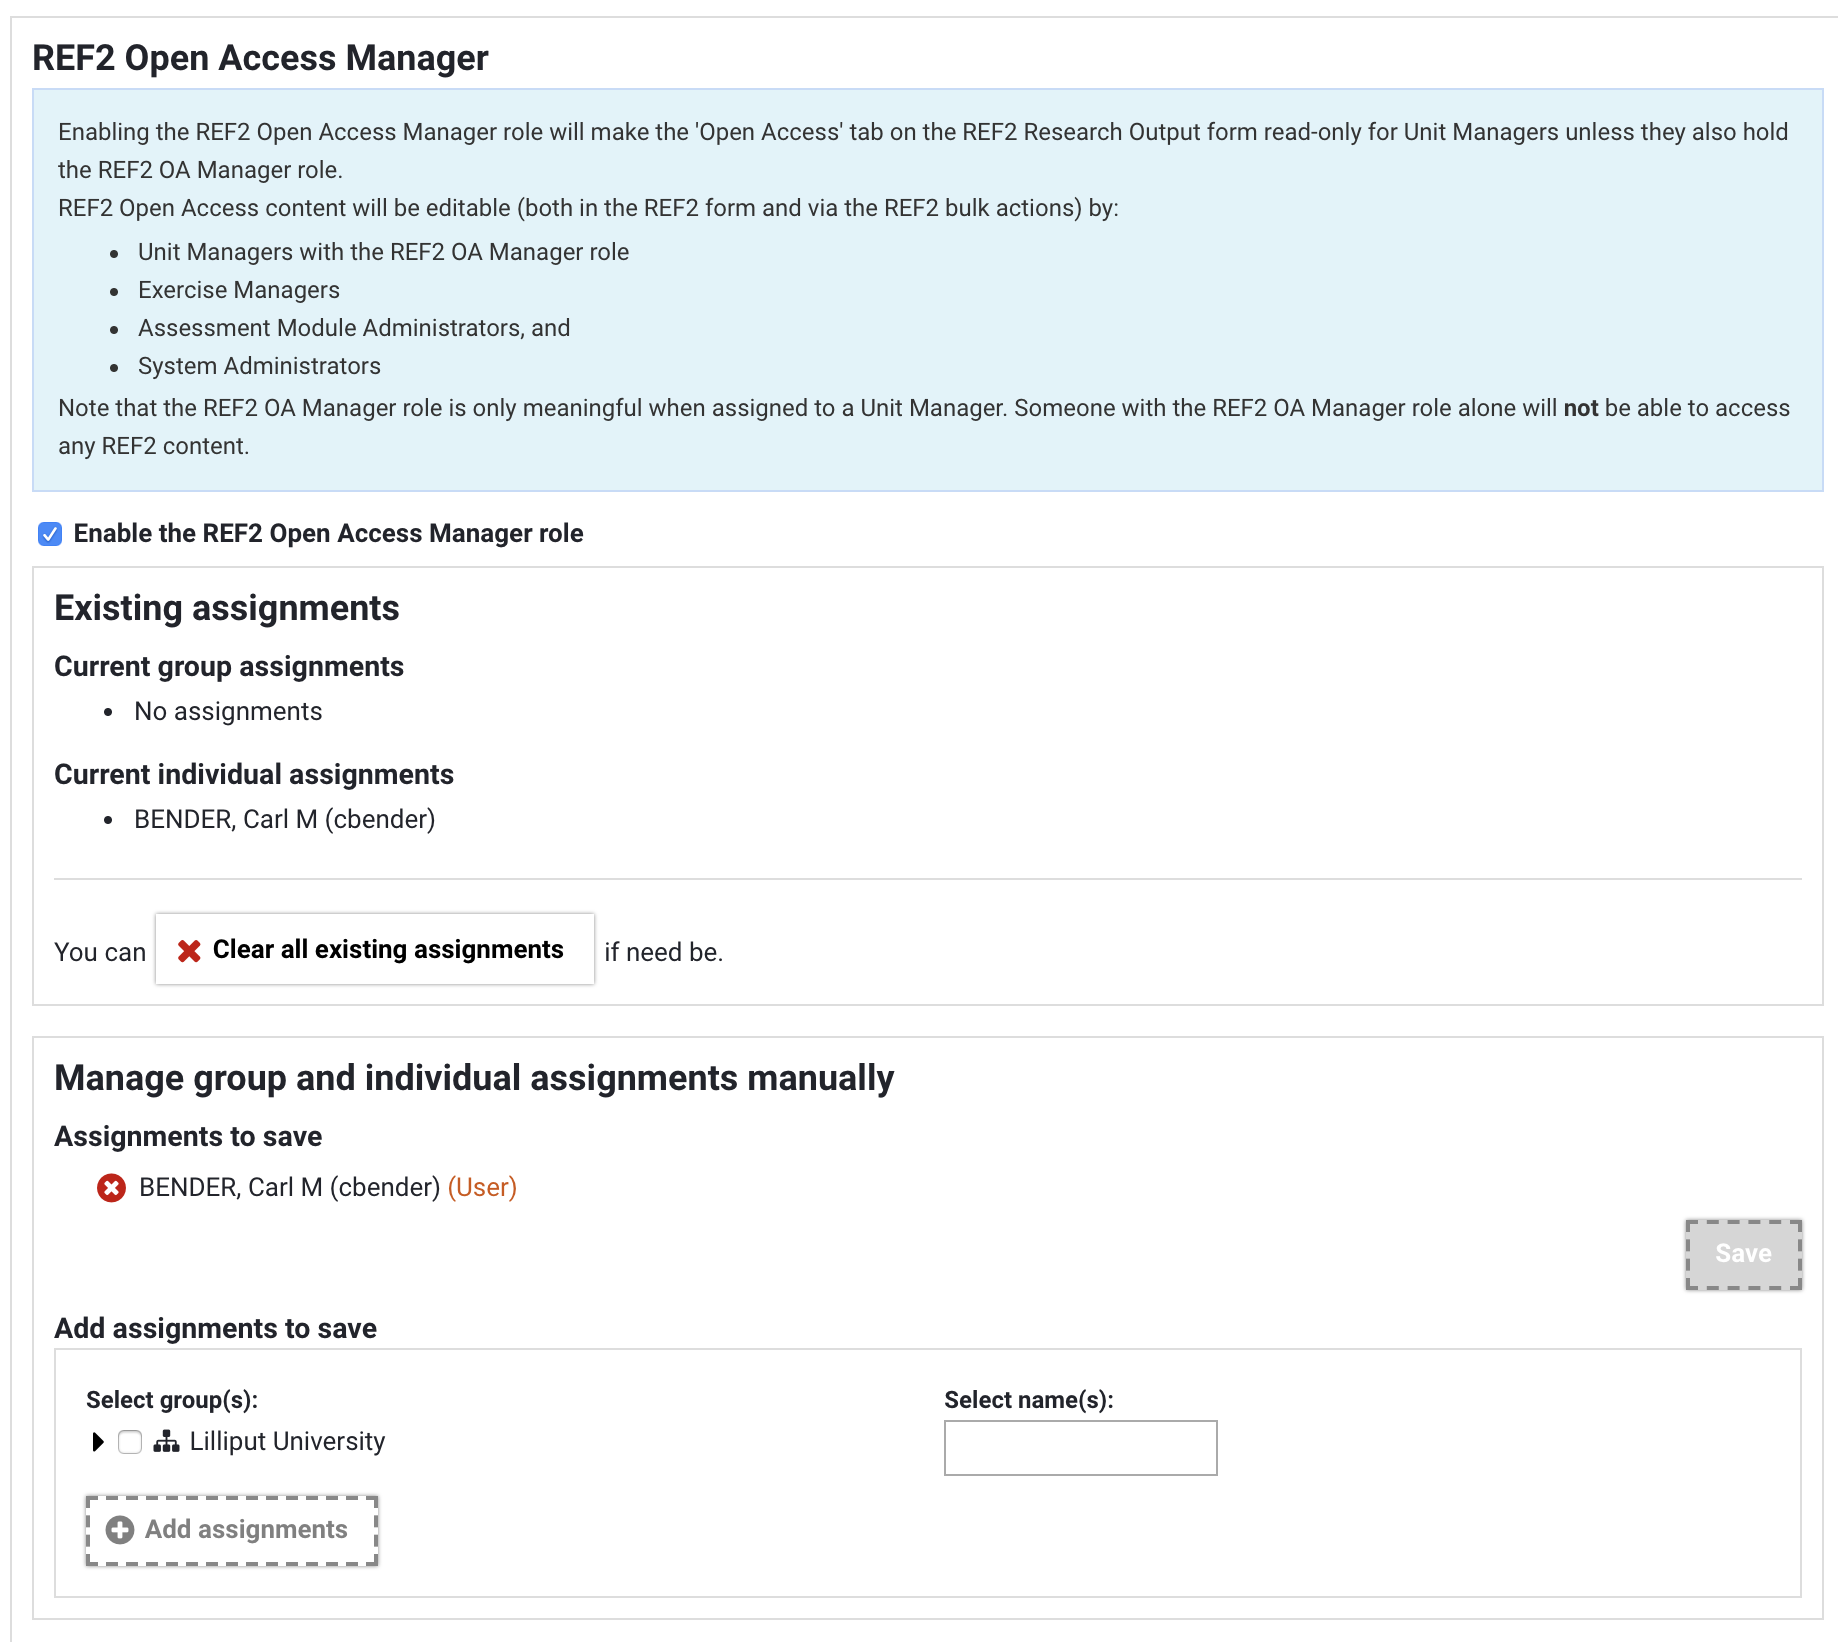Click the 'Select group(s):' label

[172, 1400]
